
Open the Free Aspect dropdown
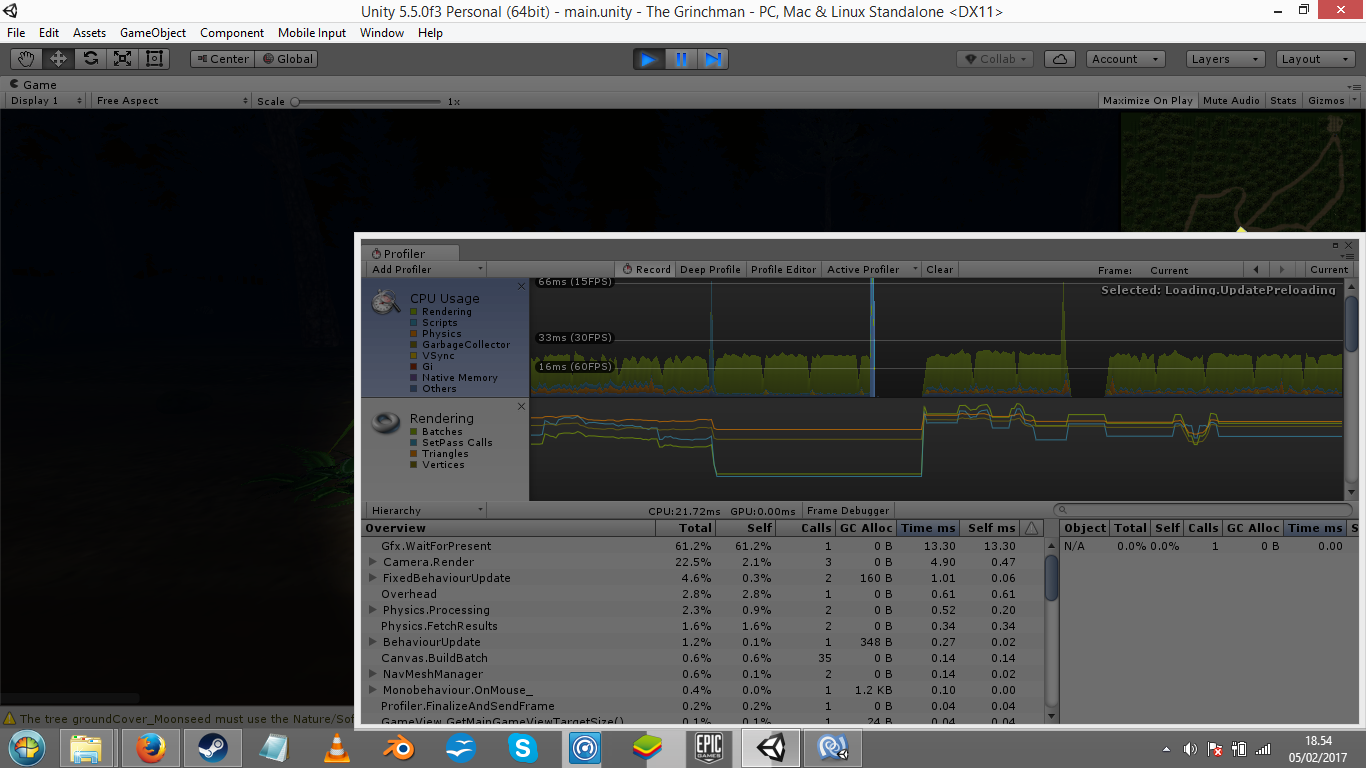click(171, 101)
